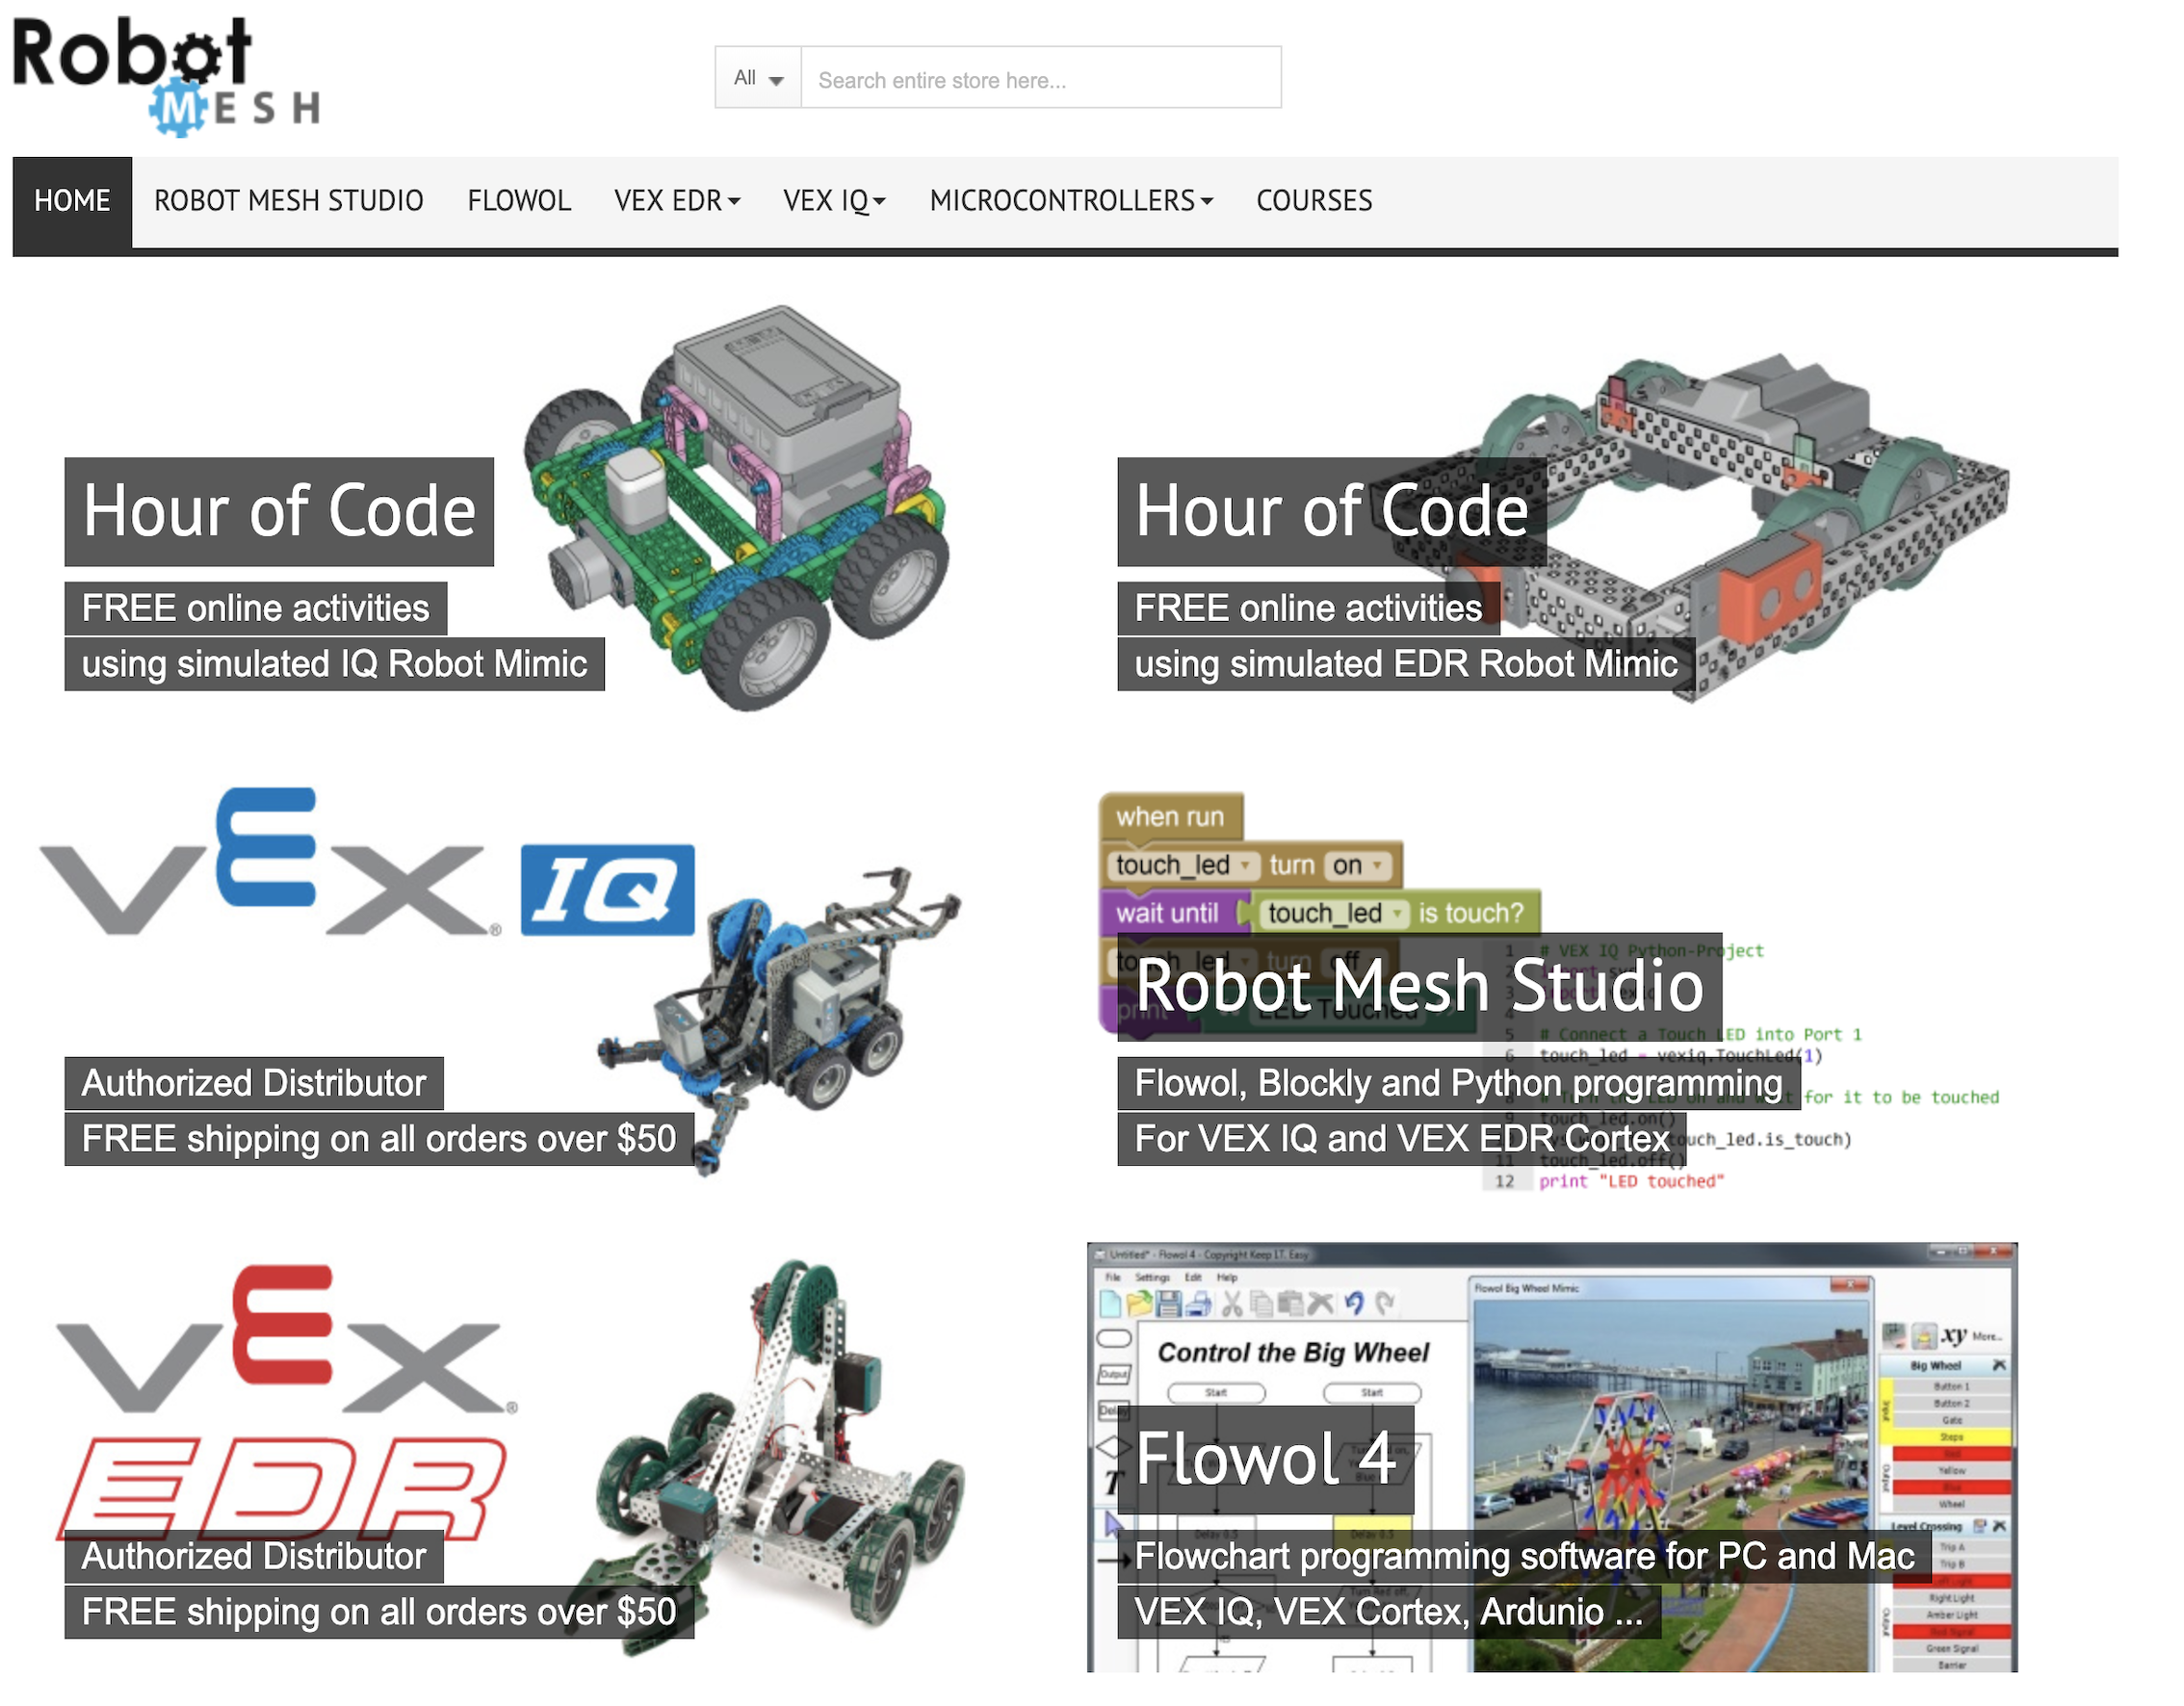Open the COURSES menu item

tap(1314, 201)
